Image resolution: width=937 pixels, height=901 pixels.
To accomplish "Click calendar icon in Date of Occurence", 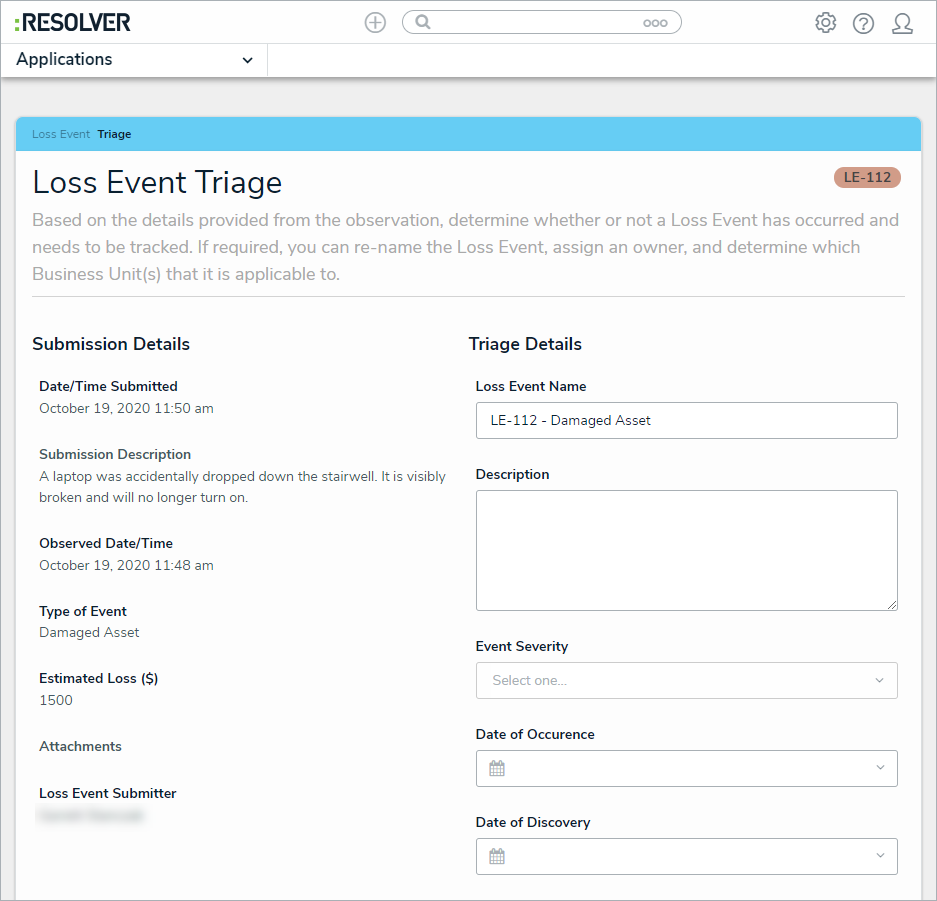I will pos(497,768).
